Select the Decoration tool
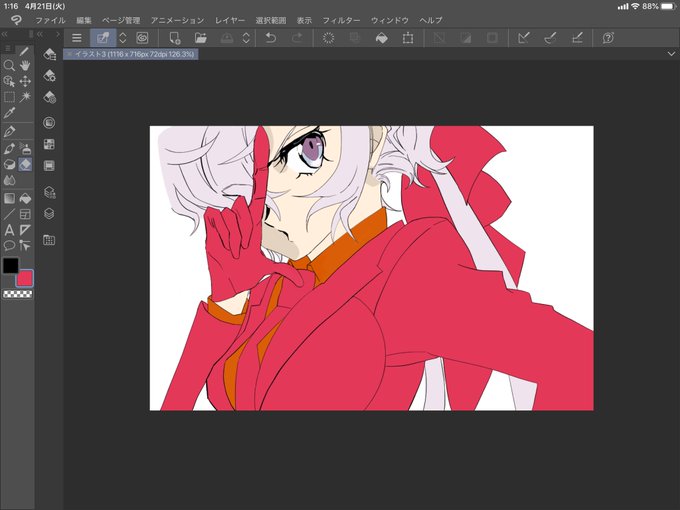The image size is (680, 510). pyautogui.click(x=9, y=165)
